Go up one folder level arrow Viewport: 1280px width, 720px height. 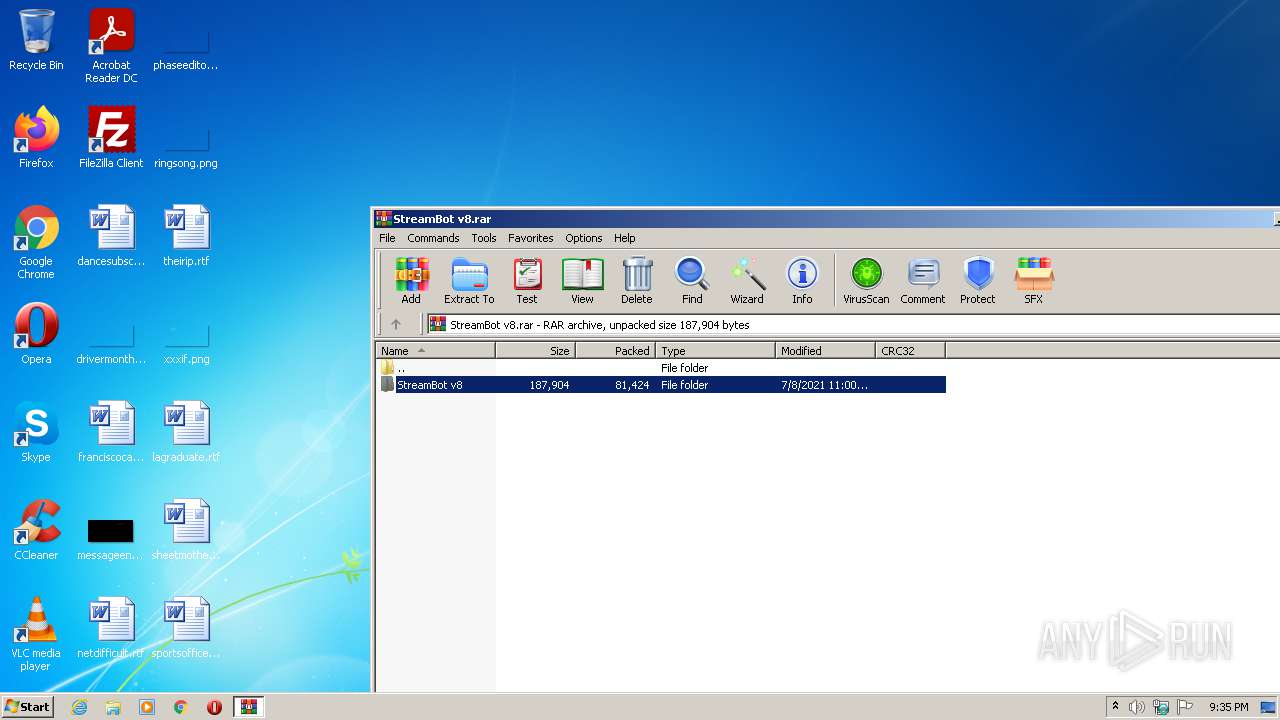(x=396, y=324)
